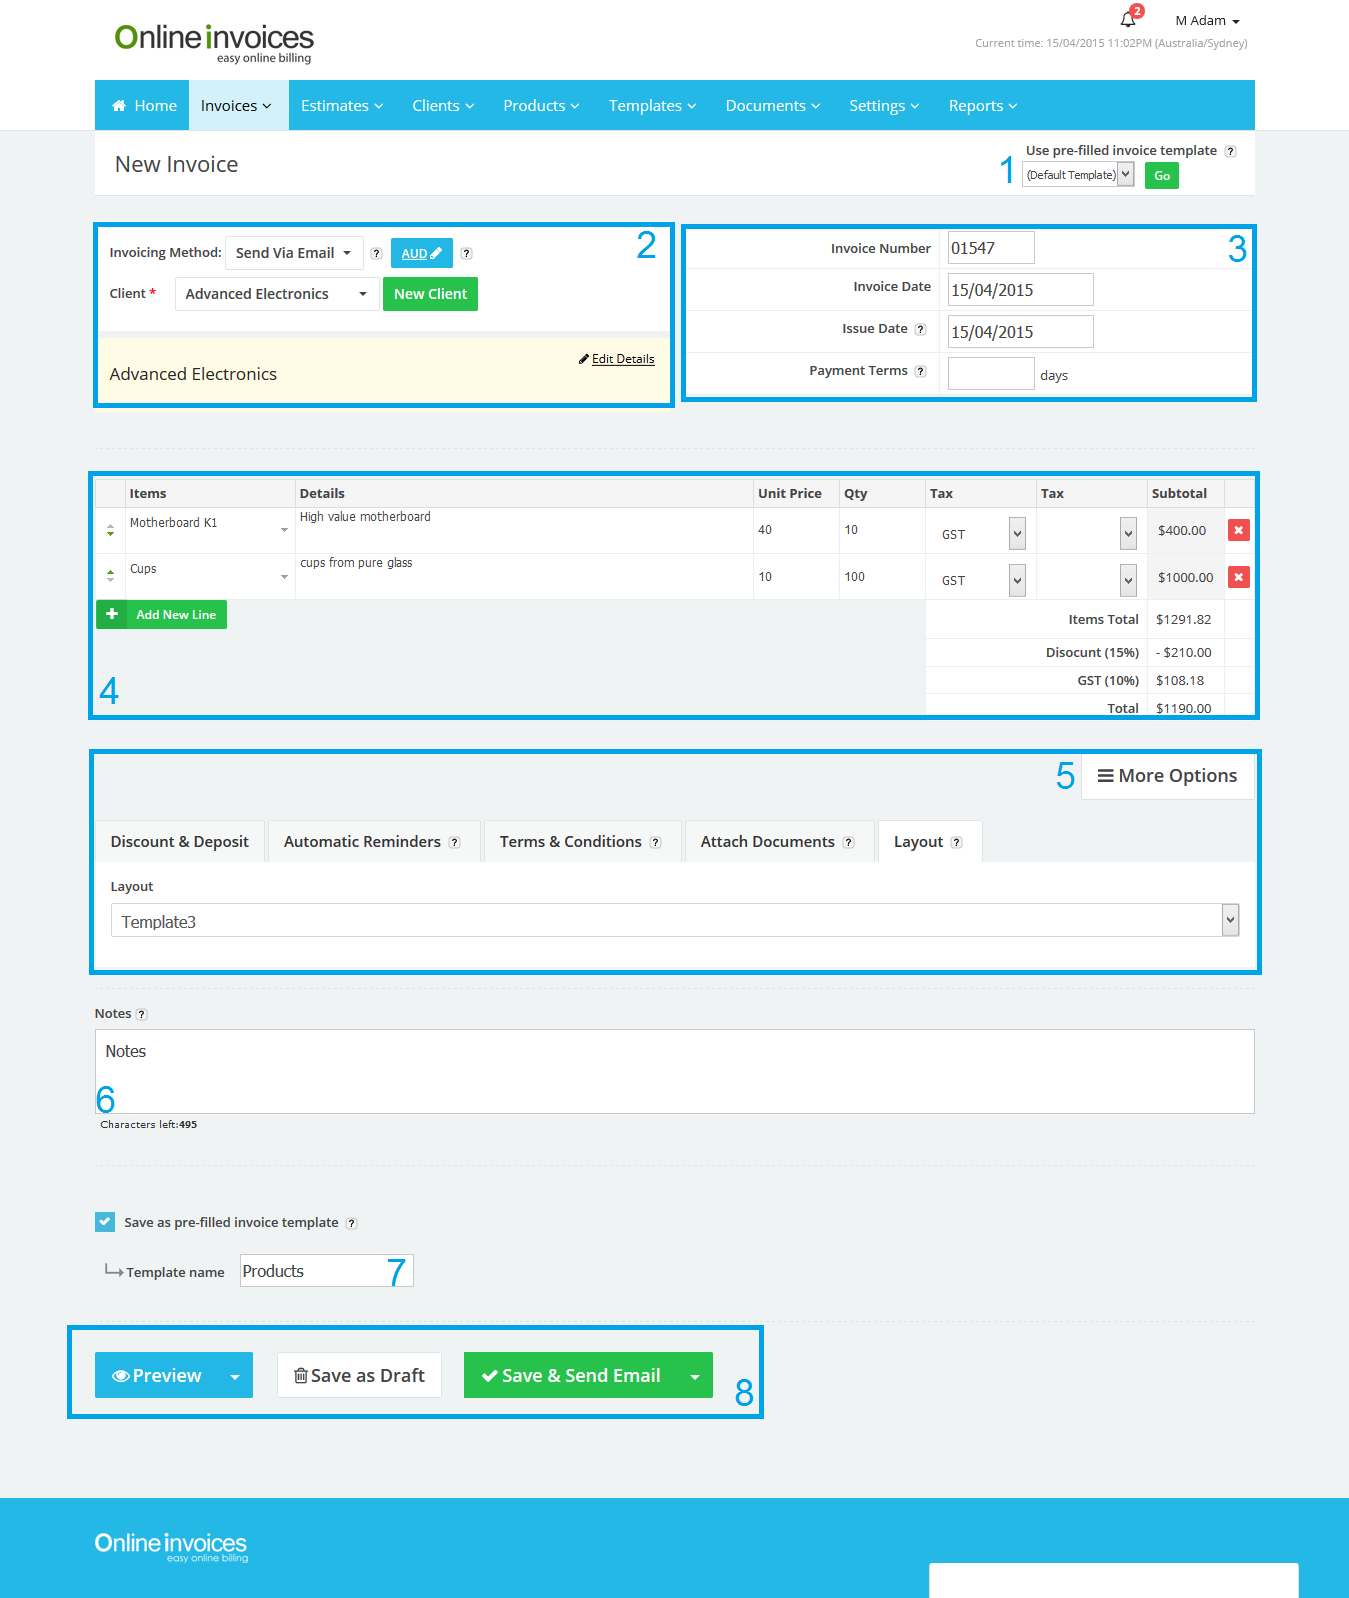Remove the Cups line item
This screenshot has height=1598, width=1349.
coord(1238,577)
